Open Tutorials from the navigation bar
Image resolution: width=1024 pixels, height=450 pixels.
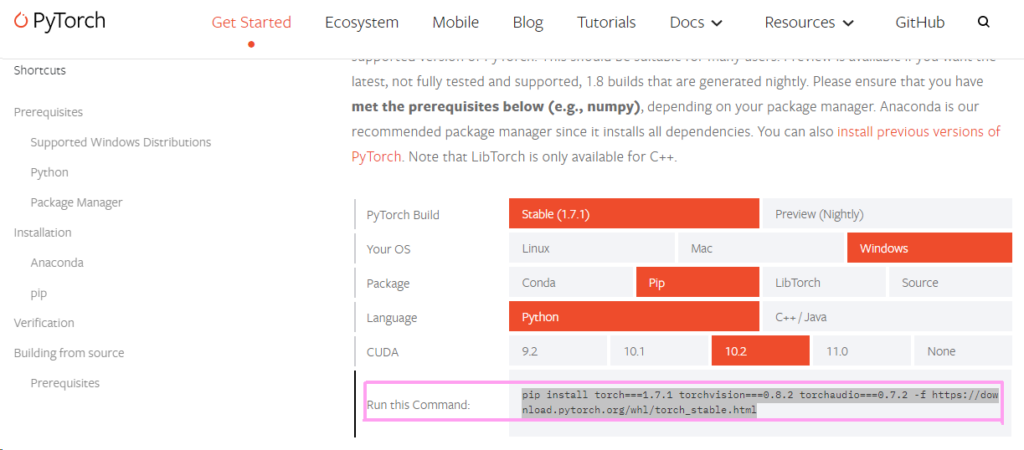(x=606, y=22)
